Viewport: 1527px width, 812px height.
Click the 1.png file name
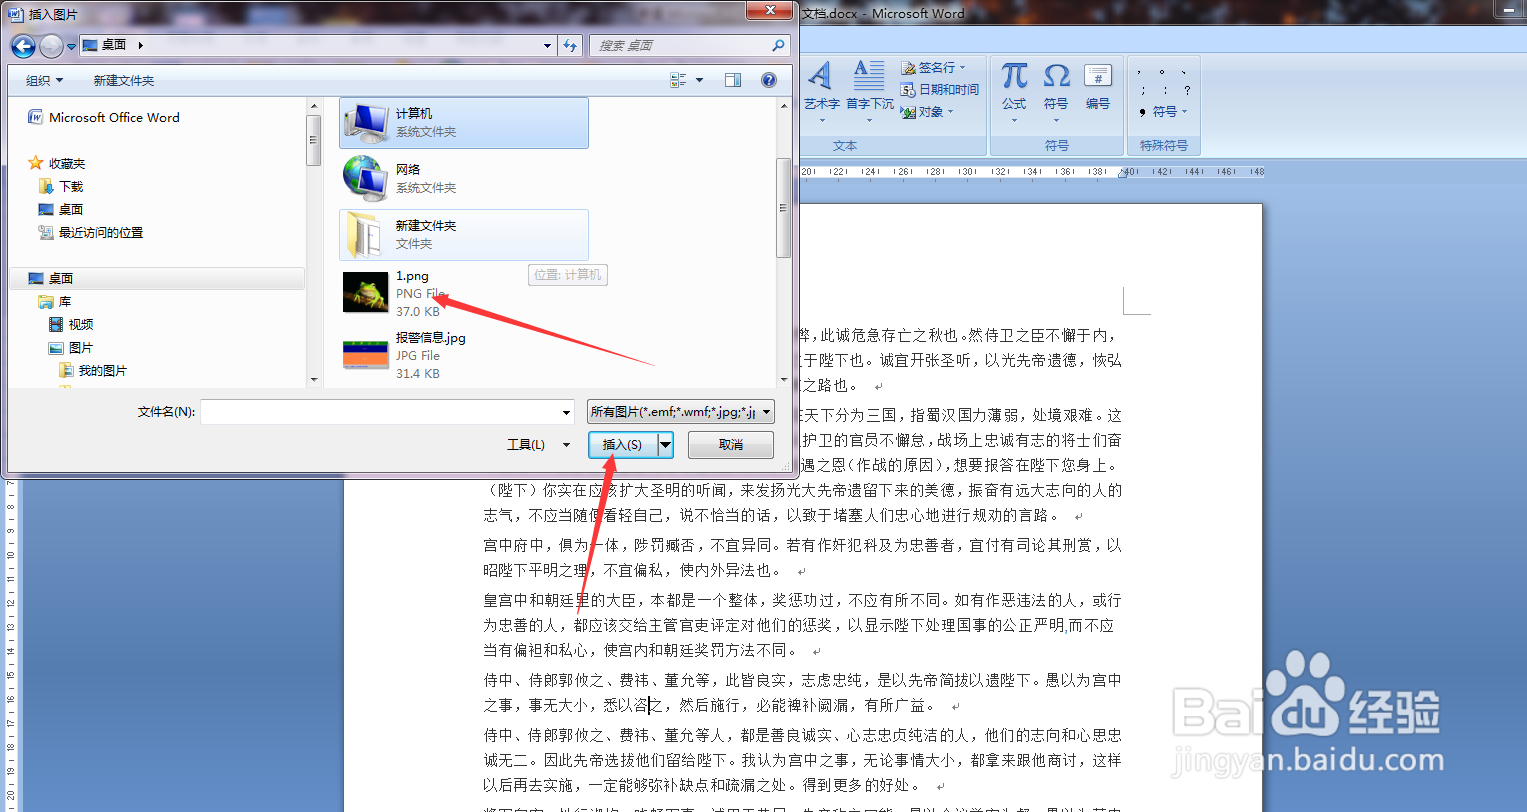pyautogui.click(x=412, y=276)
